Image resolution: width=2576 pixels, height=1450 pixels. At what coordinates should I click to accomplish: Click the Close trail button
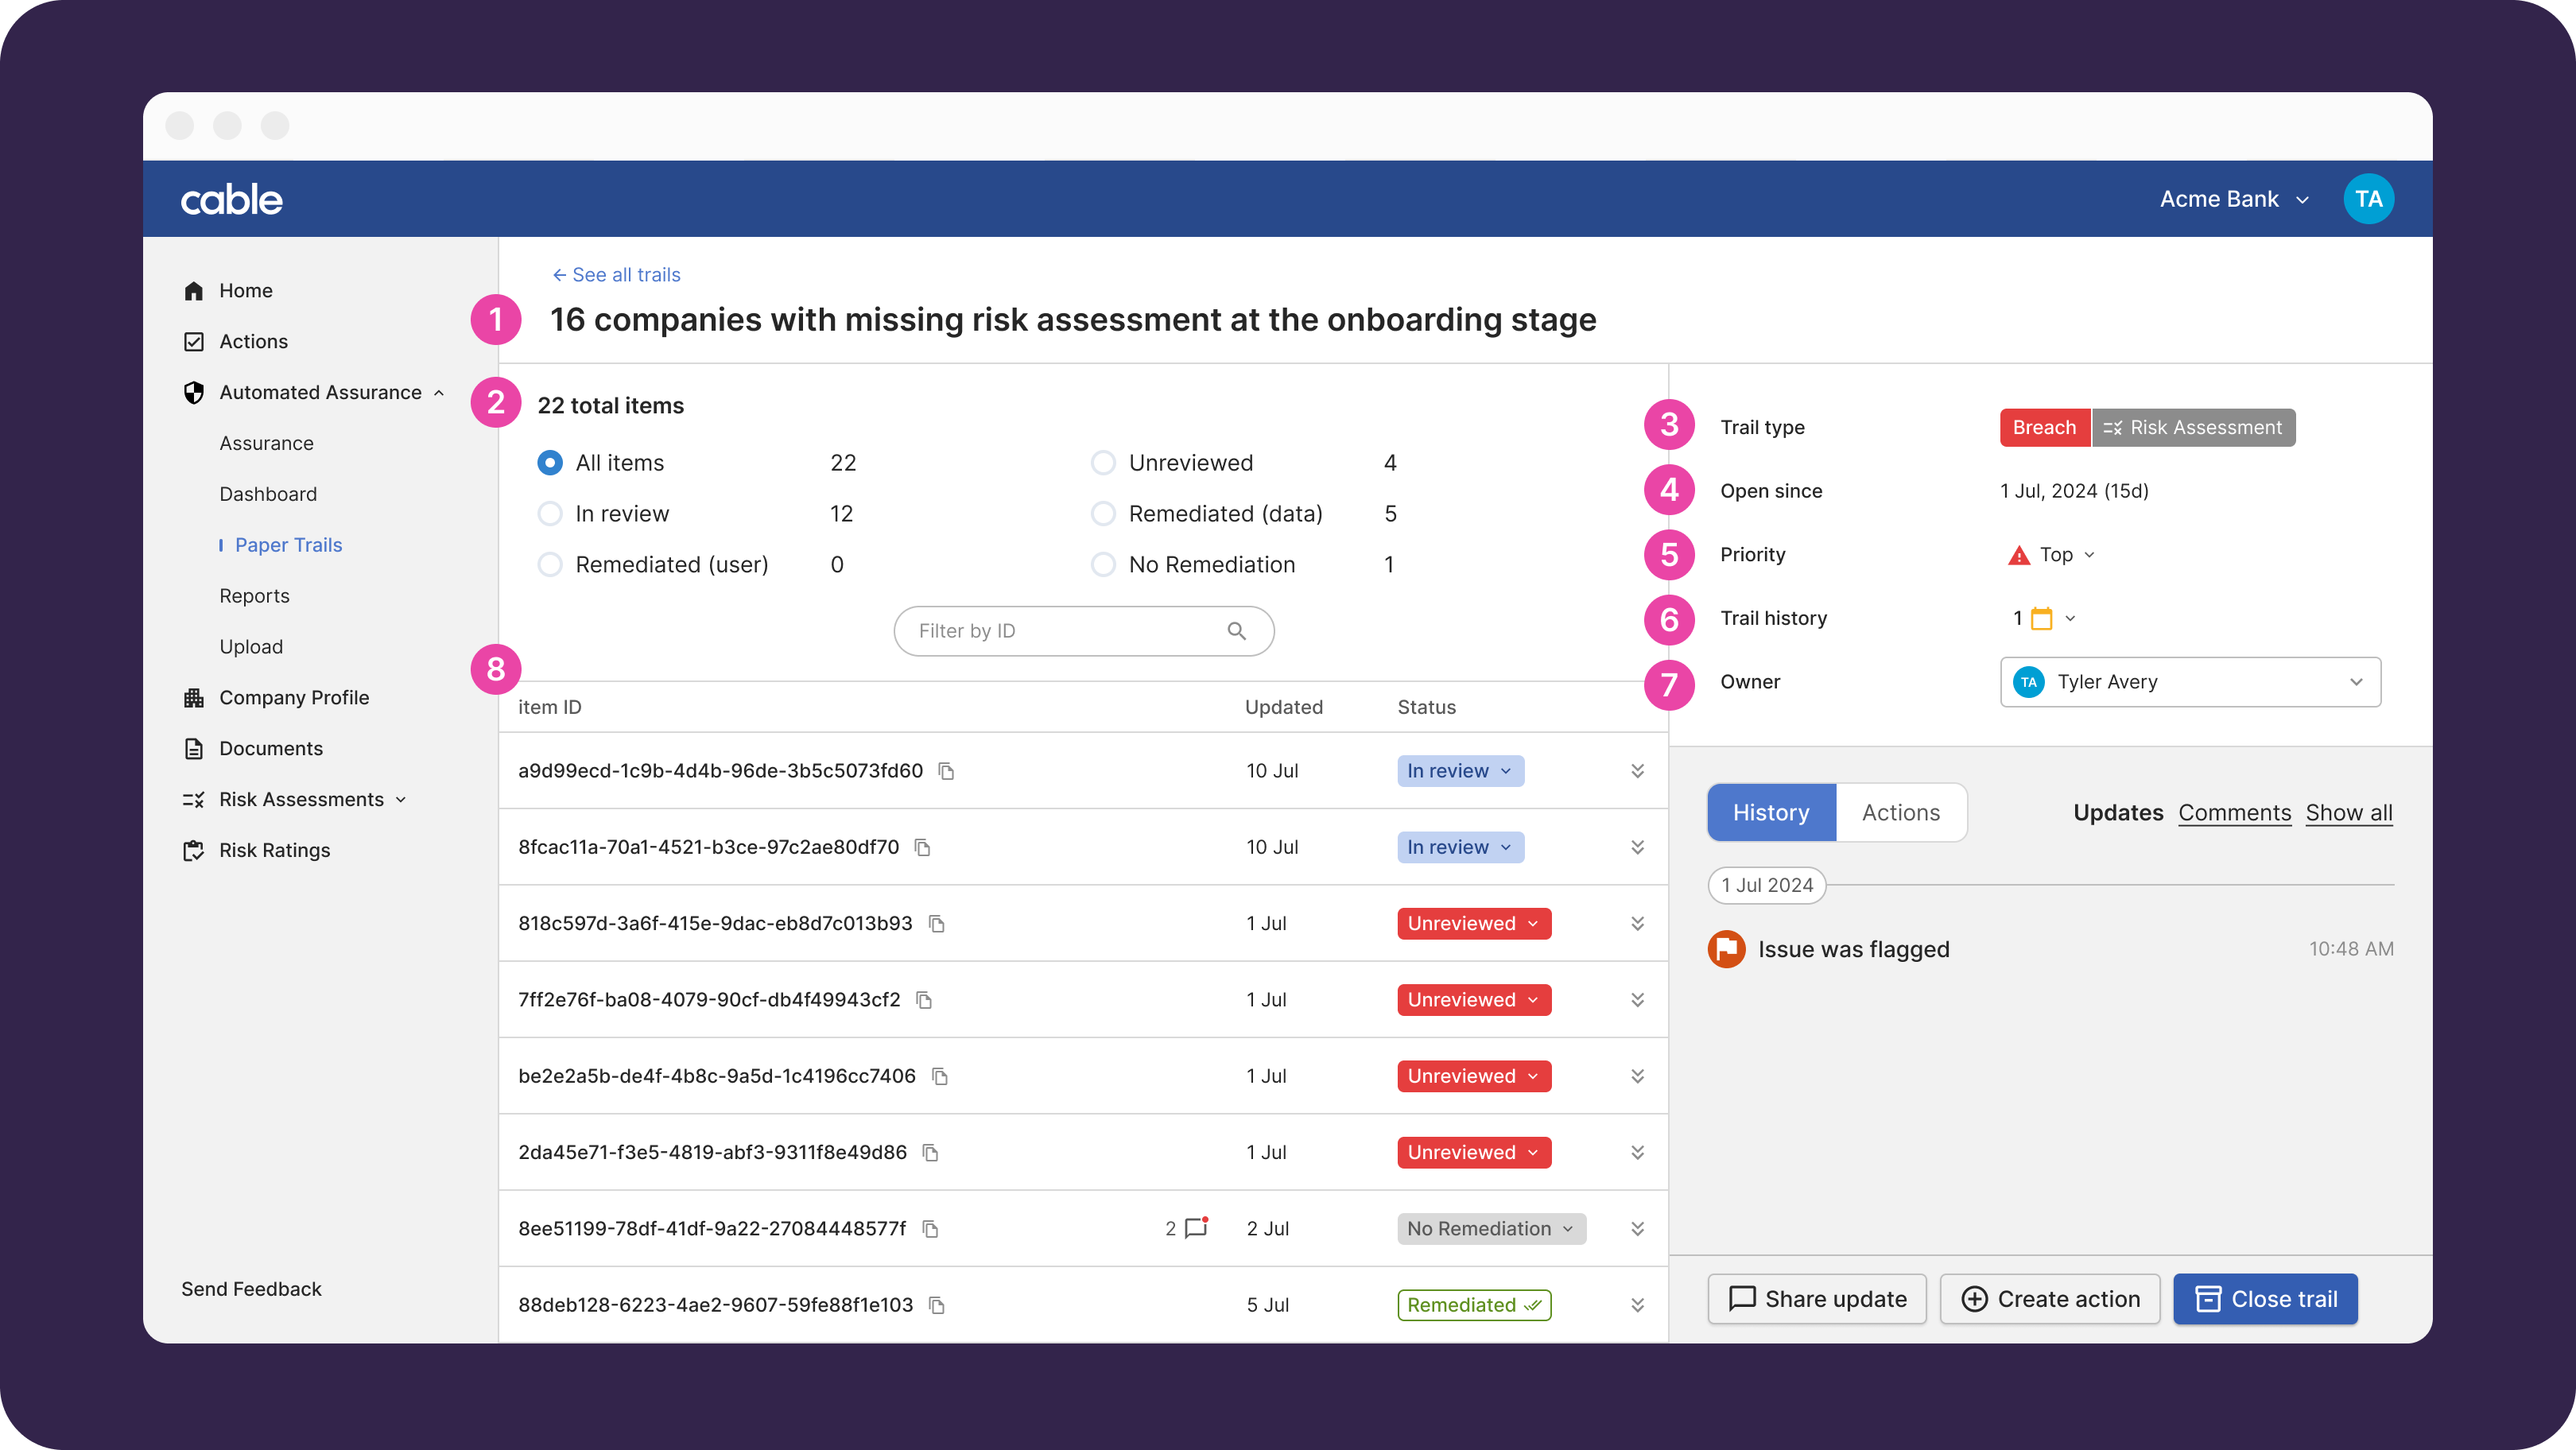click(x=2265, y=1299)
